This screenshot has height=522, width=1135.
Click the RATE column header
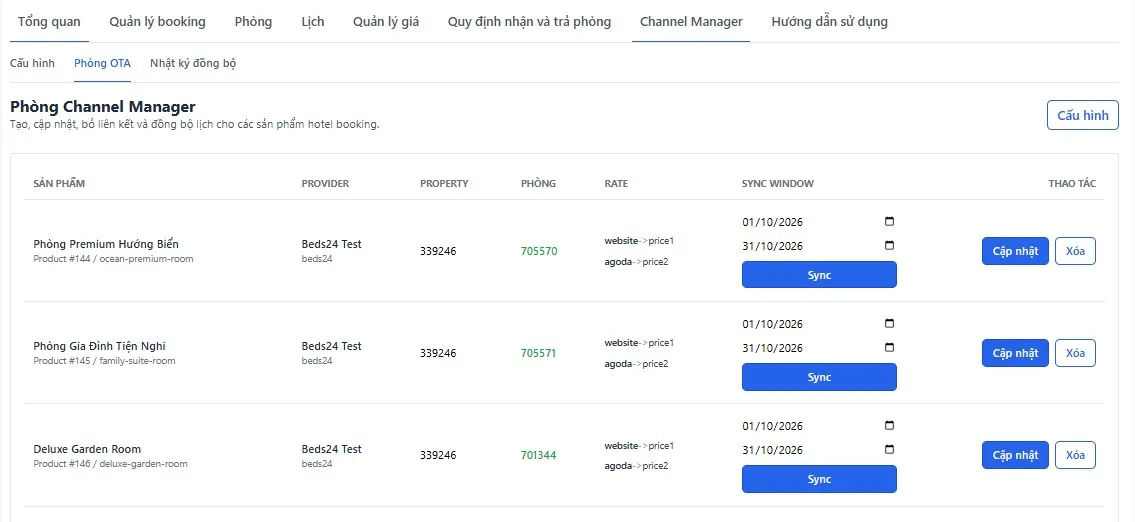coord(616,183)
